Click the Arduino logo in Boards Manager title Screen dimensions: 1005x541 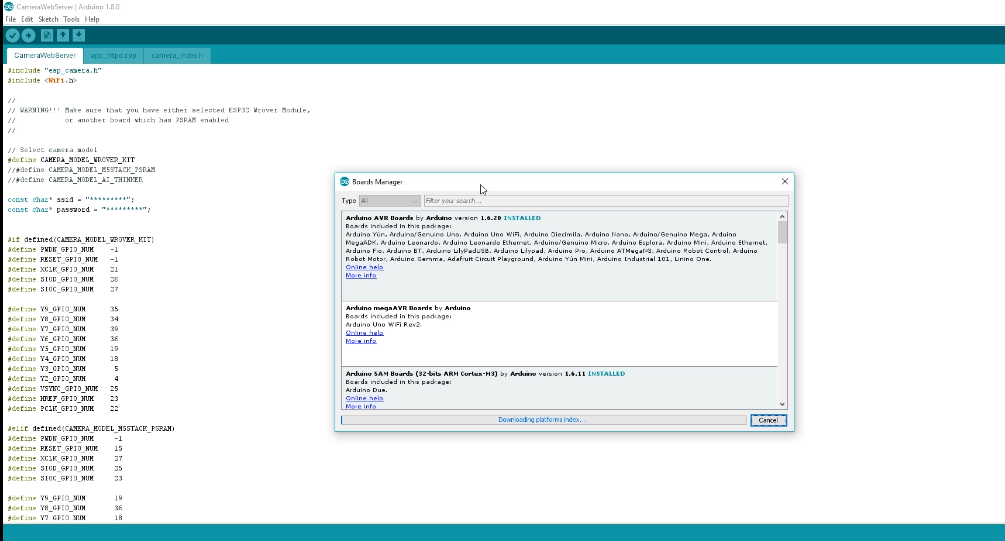point(344,181)
